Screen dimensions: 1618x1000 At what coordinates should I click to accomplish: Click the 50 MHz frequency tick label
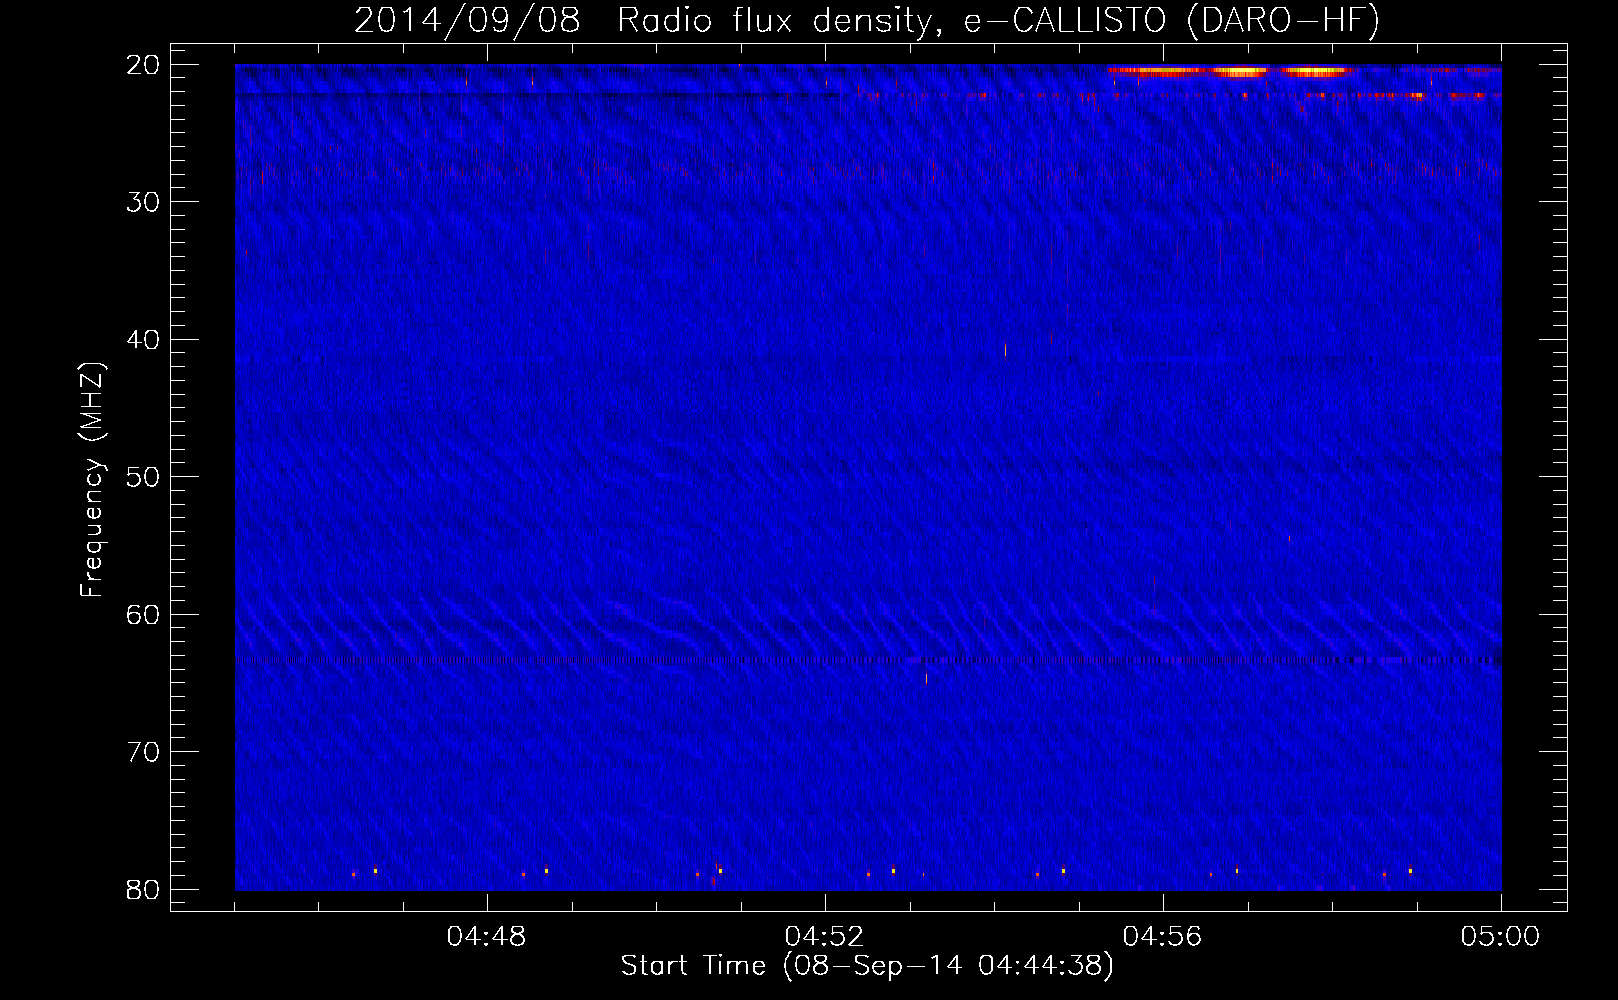143,477
